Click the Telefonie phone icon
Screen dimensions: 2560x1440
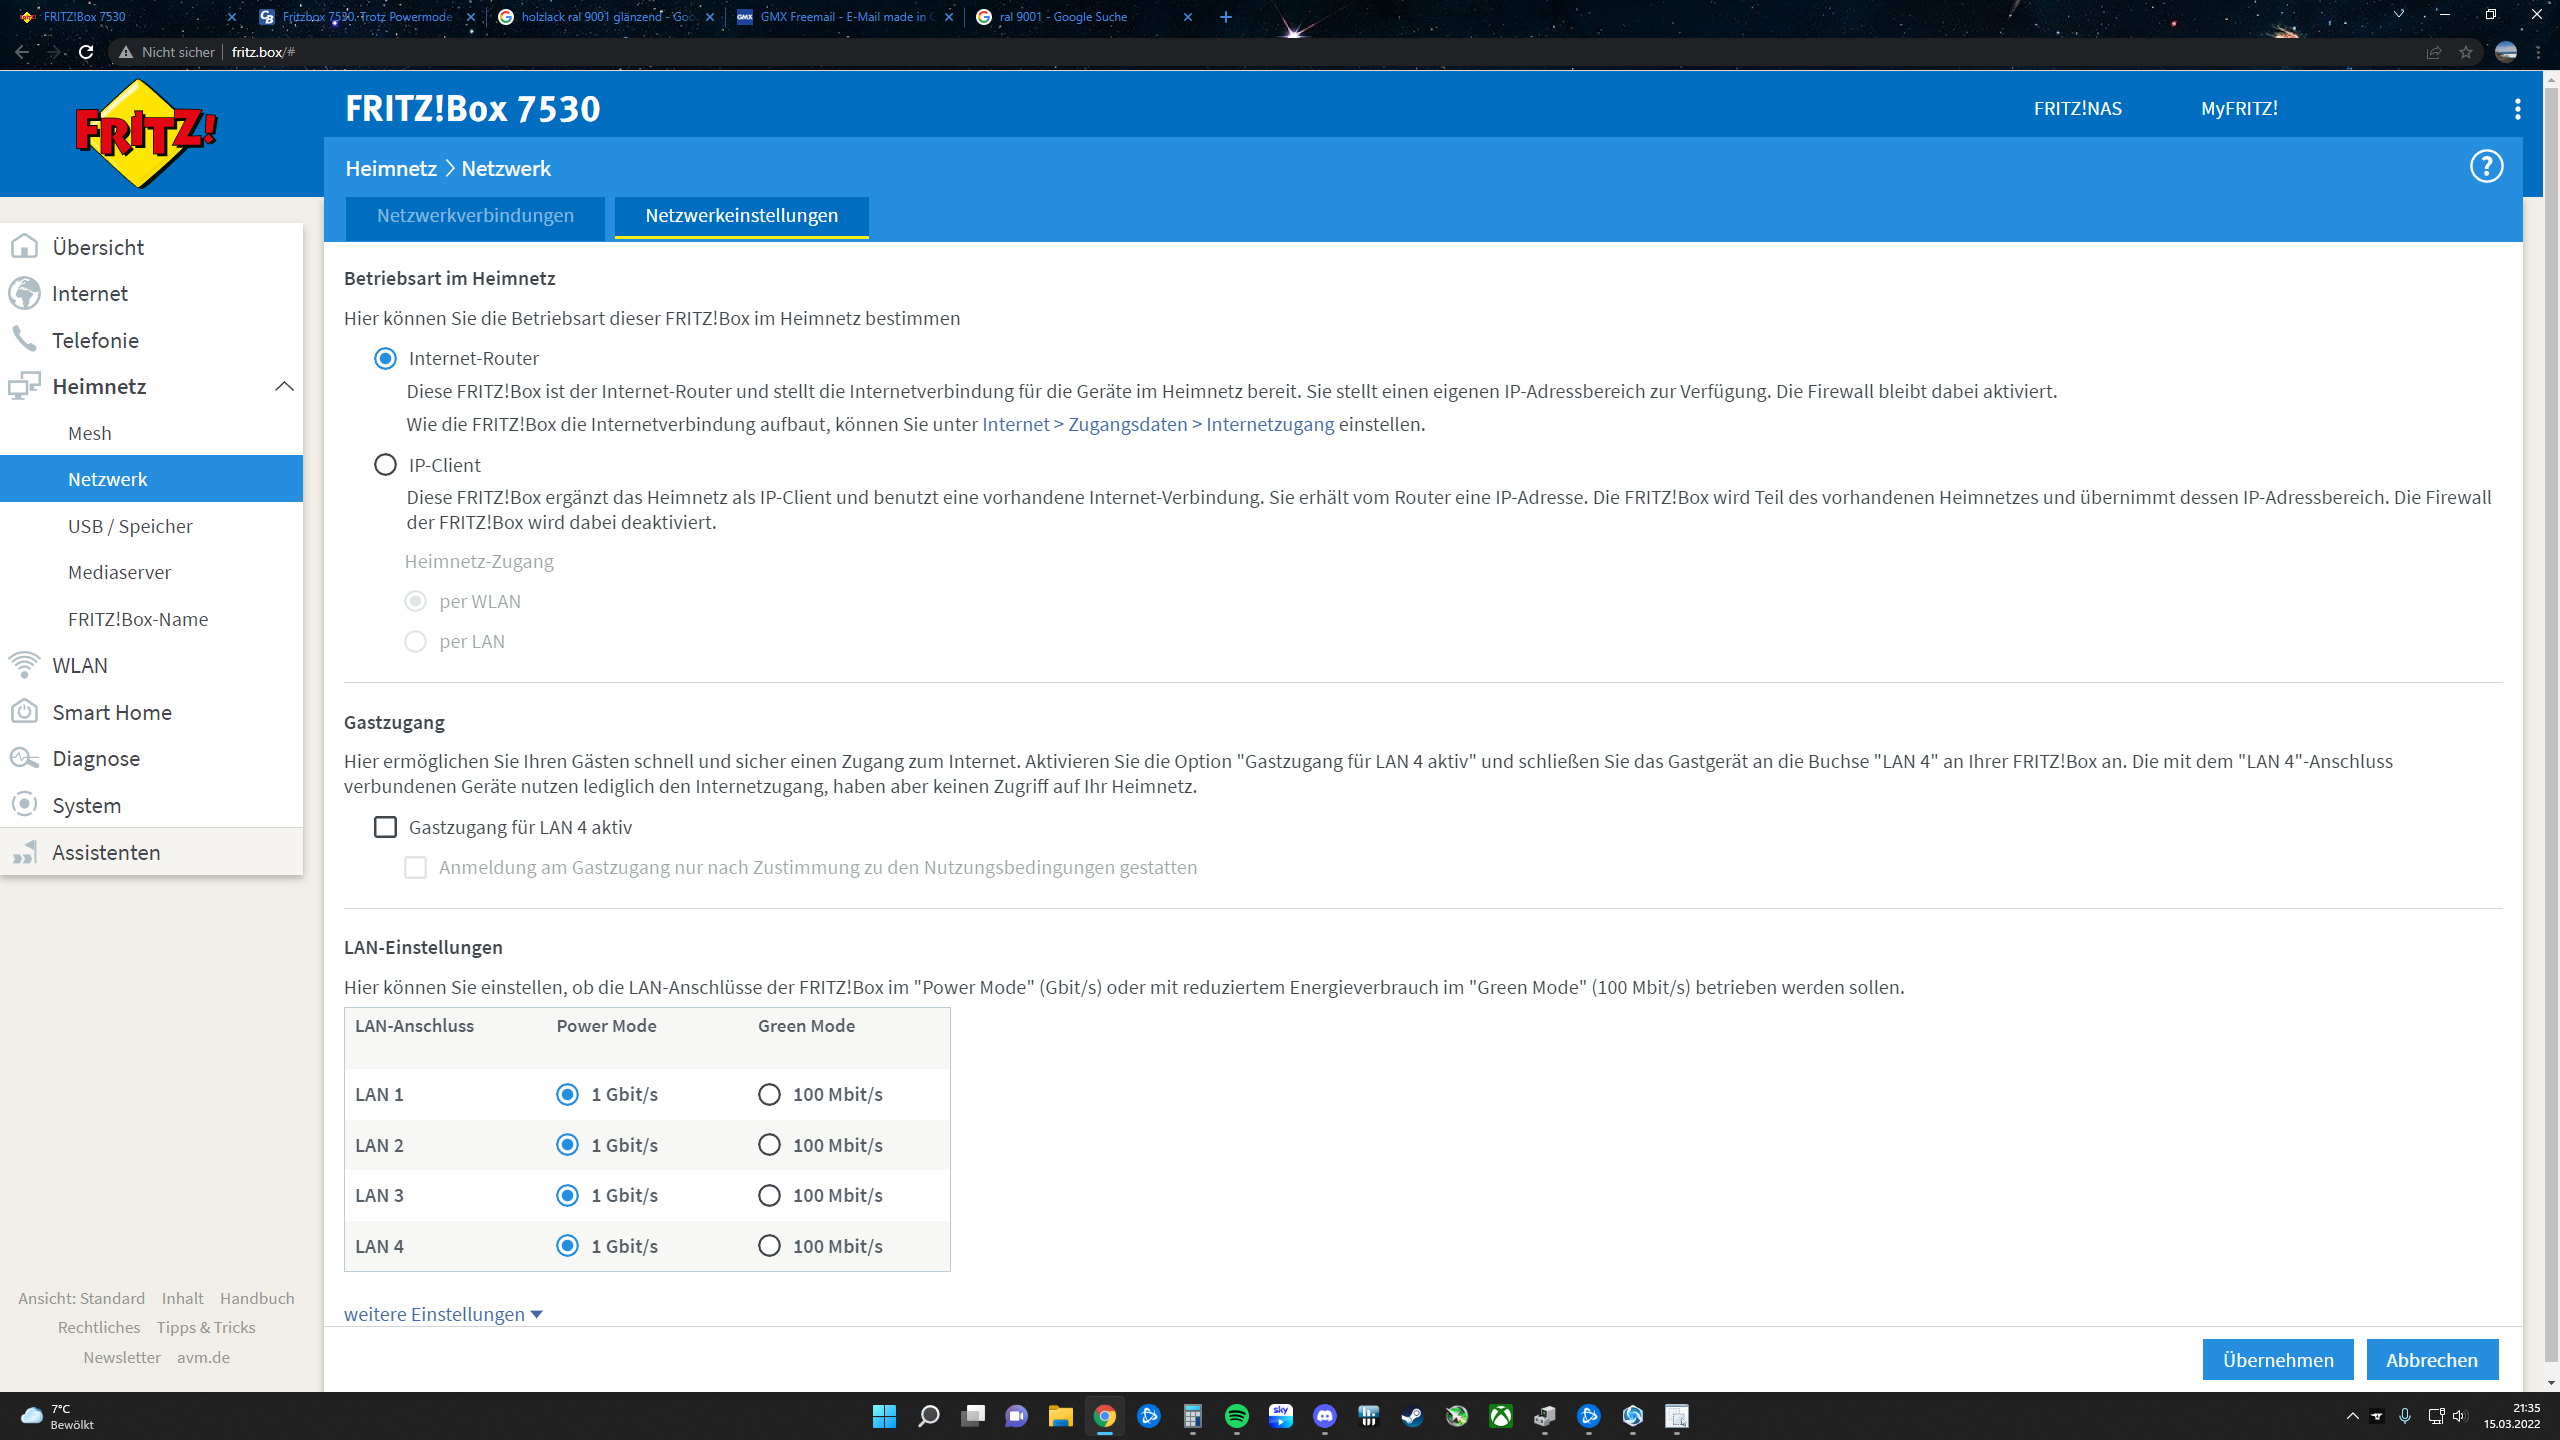point(24,340)
